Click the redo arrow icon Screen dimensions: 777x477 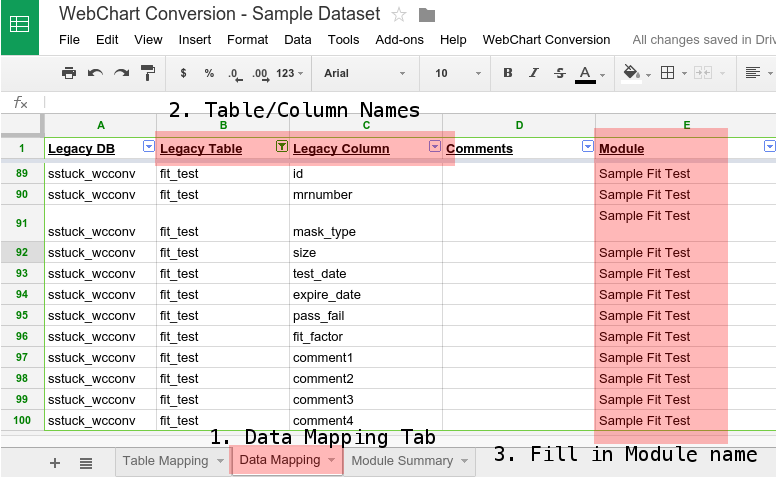[121, 73]
